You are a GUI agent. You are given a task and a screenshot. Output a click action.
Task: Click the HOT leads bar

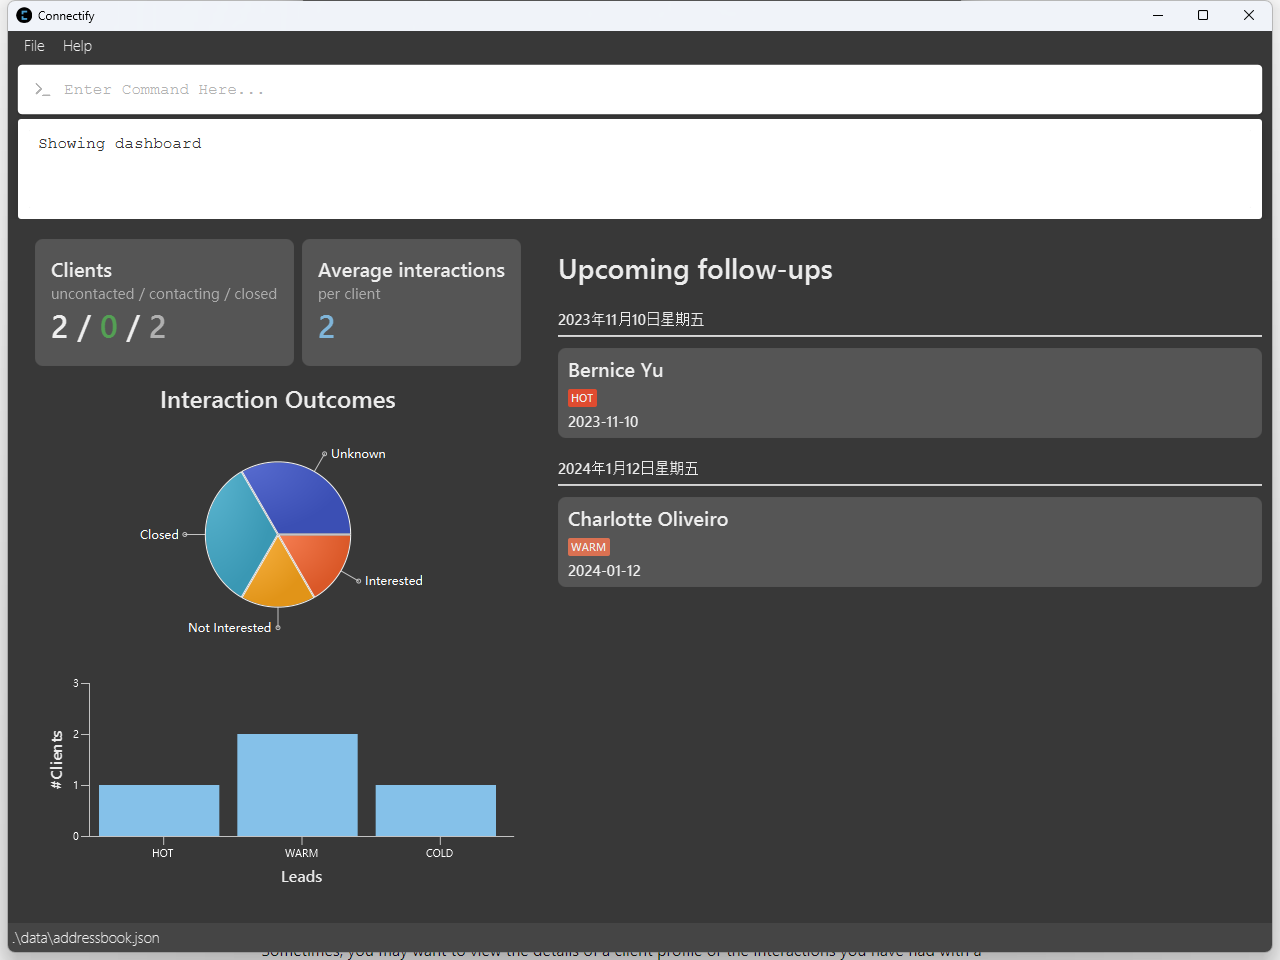[159, 810]
